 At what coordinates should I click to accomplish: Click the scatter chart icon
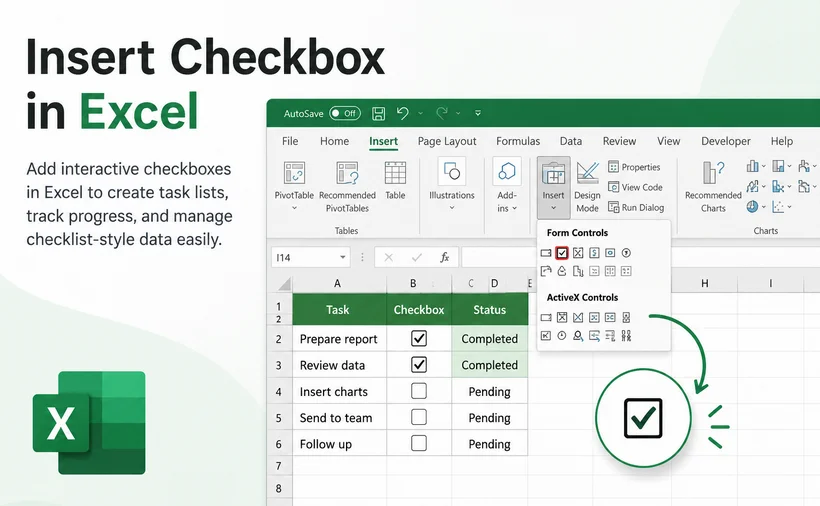[x=778, y=207]
